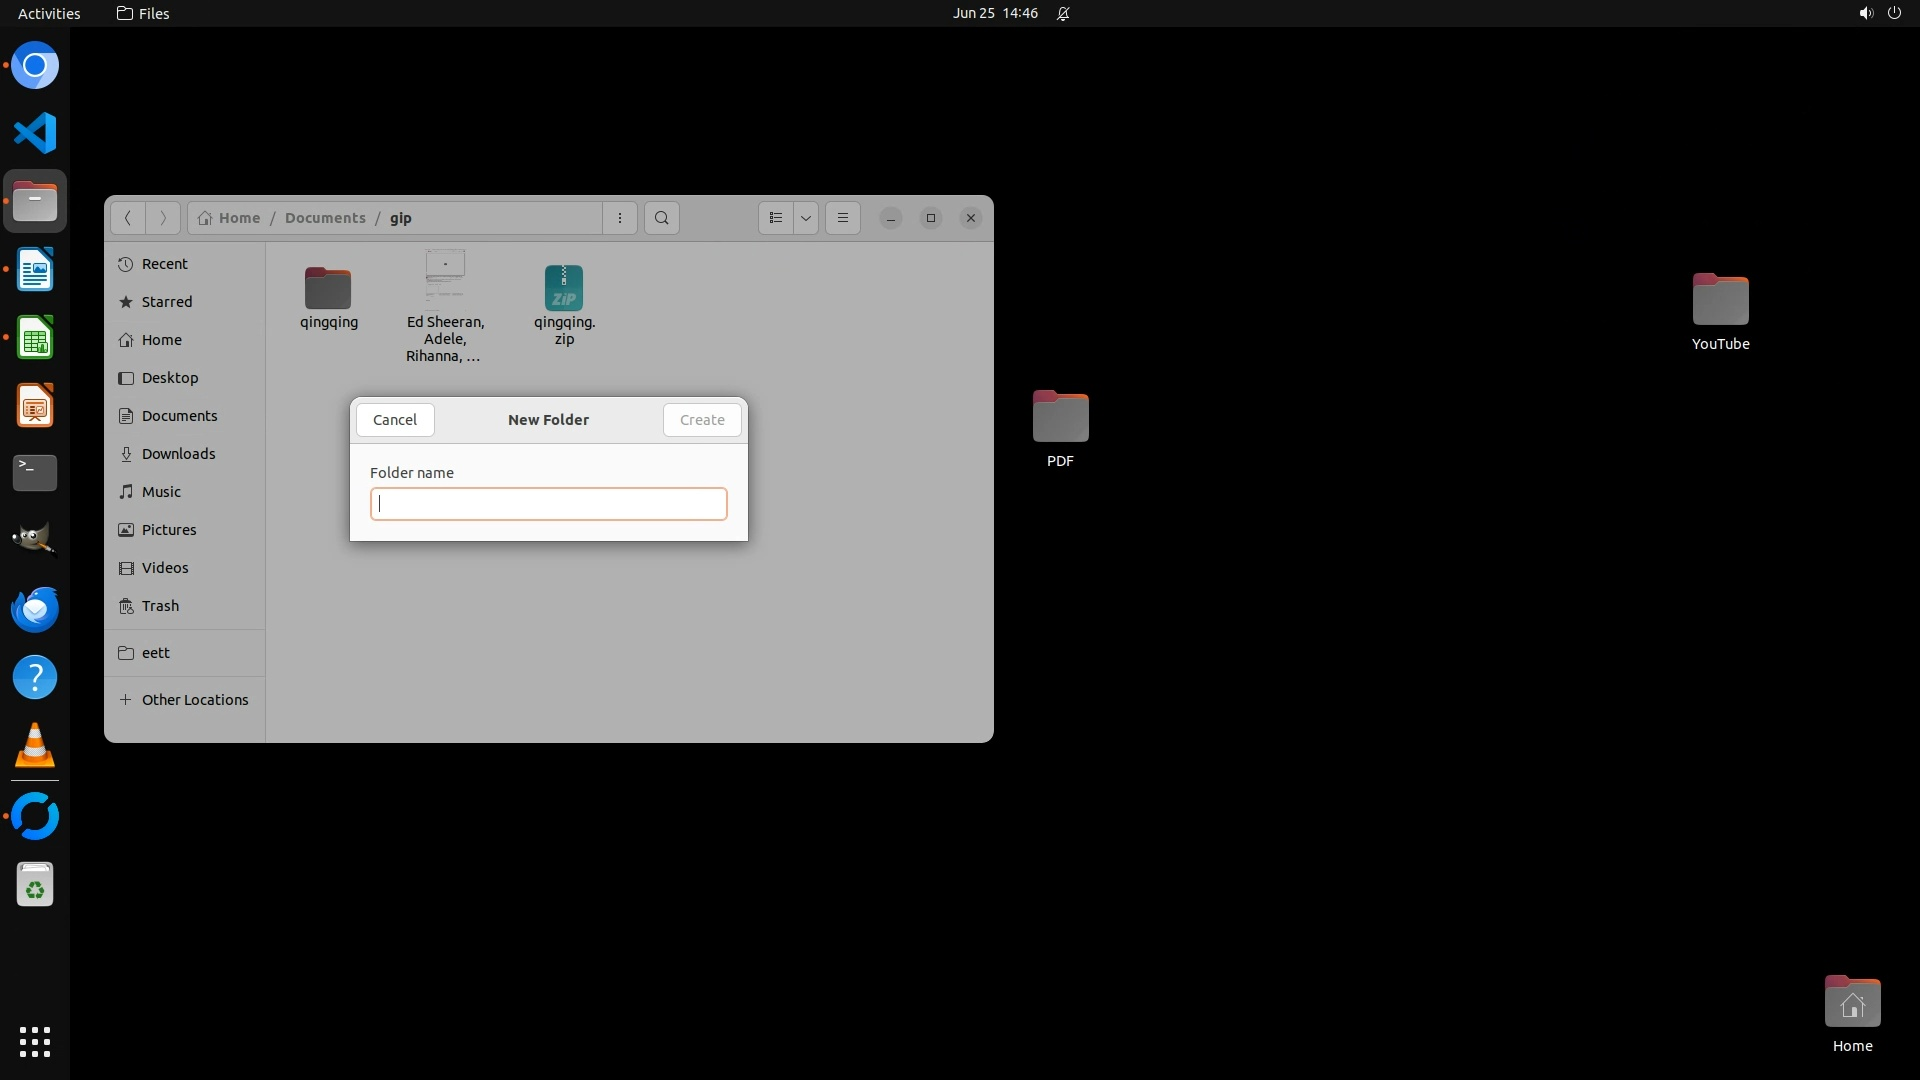Screen dimensions: 1920x1080
Task: Click the notification bell in top bar
Action: click(1063, 14)
